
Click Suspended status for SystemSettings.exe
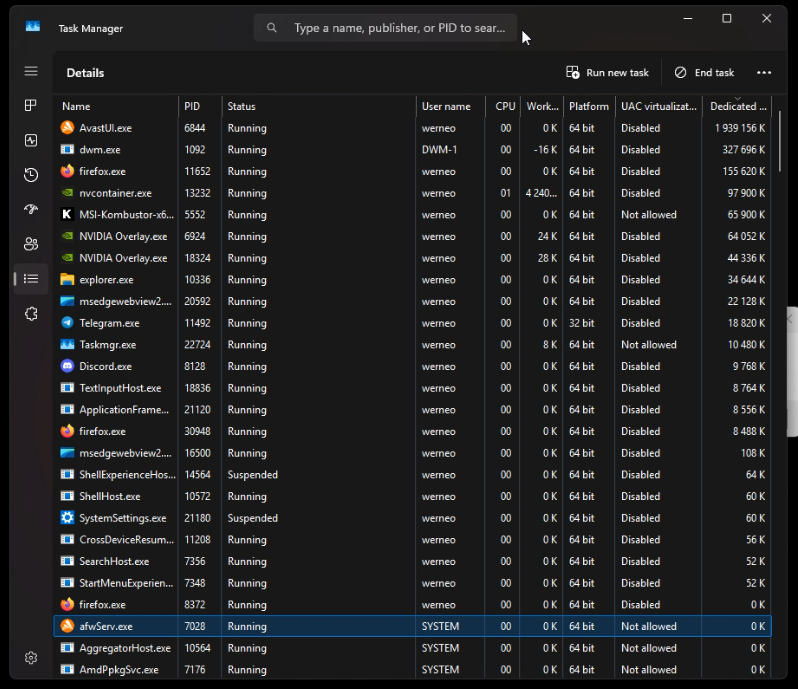[252, 518]
